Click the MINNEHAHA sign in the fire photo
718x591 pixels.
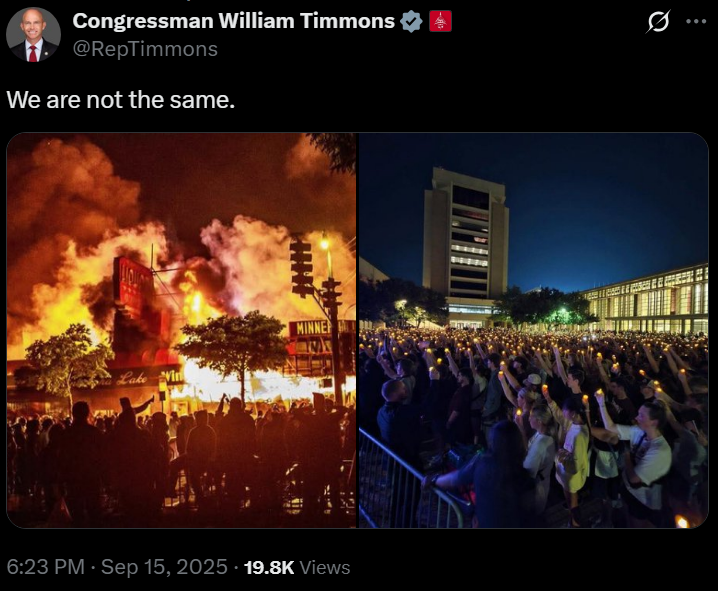click(321, 327)
